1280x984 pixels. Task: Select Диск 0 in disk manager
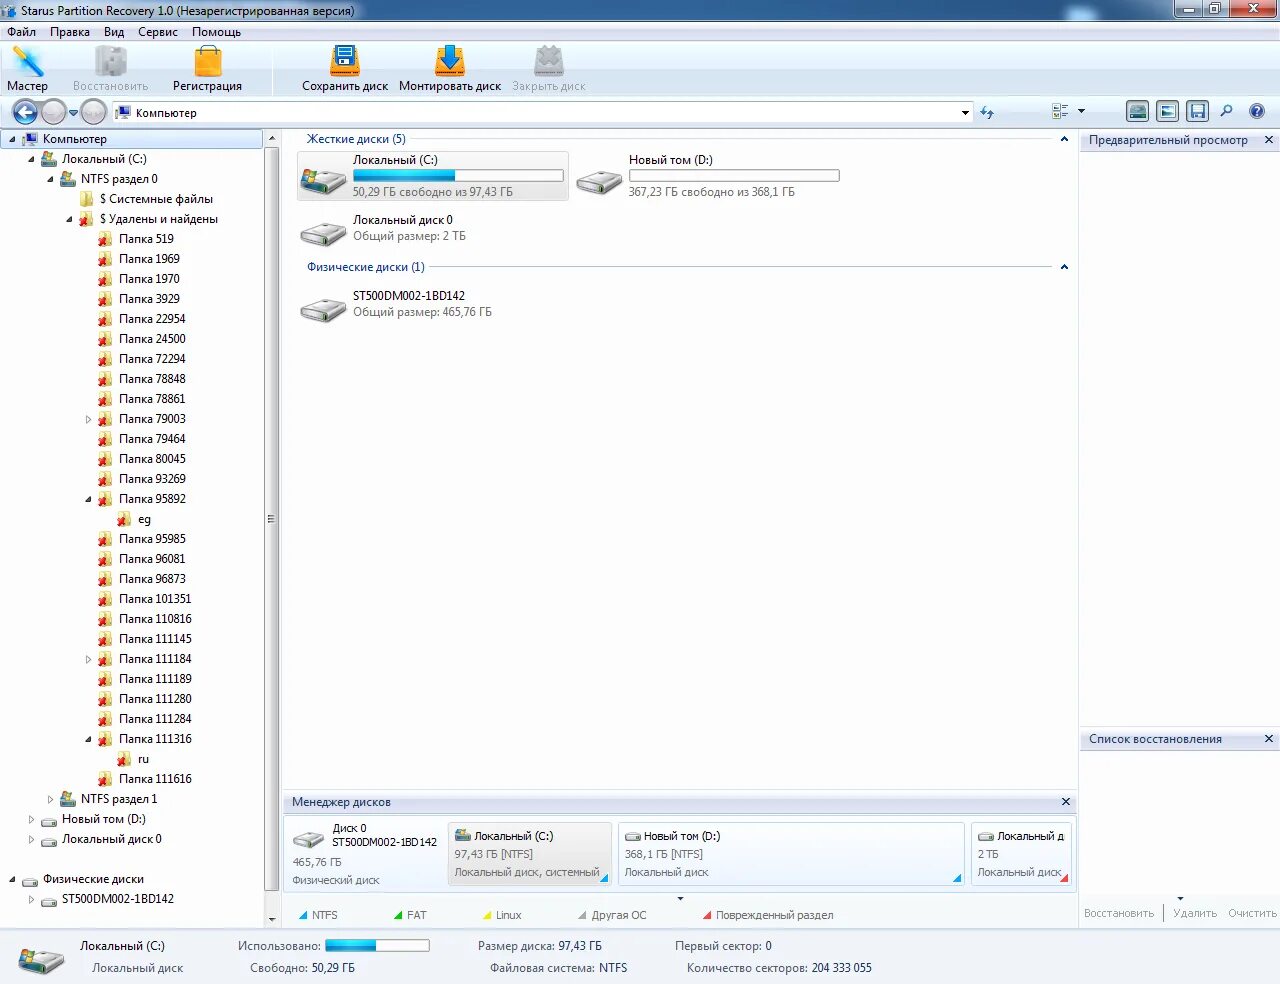coord(365,854)
